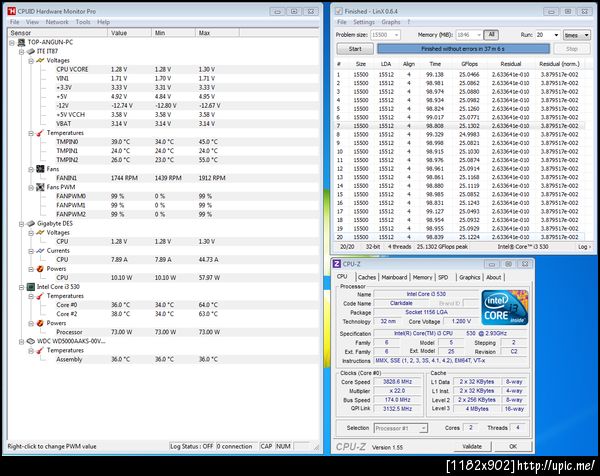600x476 pixels.
Task: Click the Intel Core i3 530 chip icon
Action: tap(31, 287)
